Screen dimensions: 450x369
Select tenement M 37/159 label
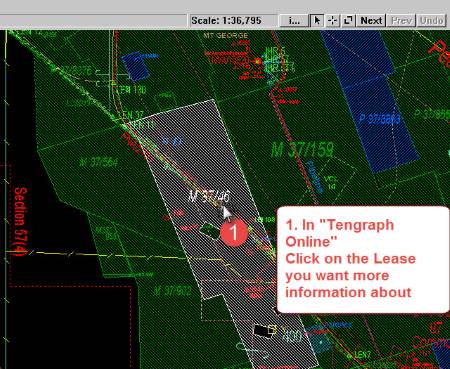(302, 149)
